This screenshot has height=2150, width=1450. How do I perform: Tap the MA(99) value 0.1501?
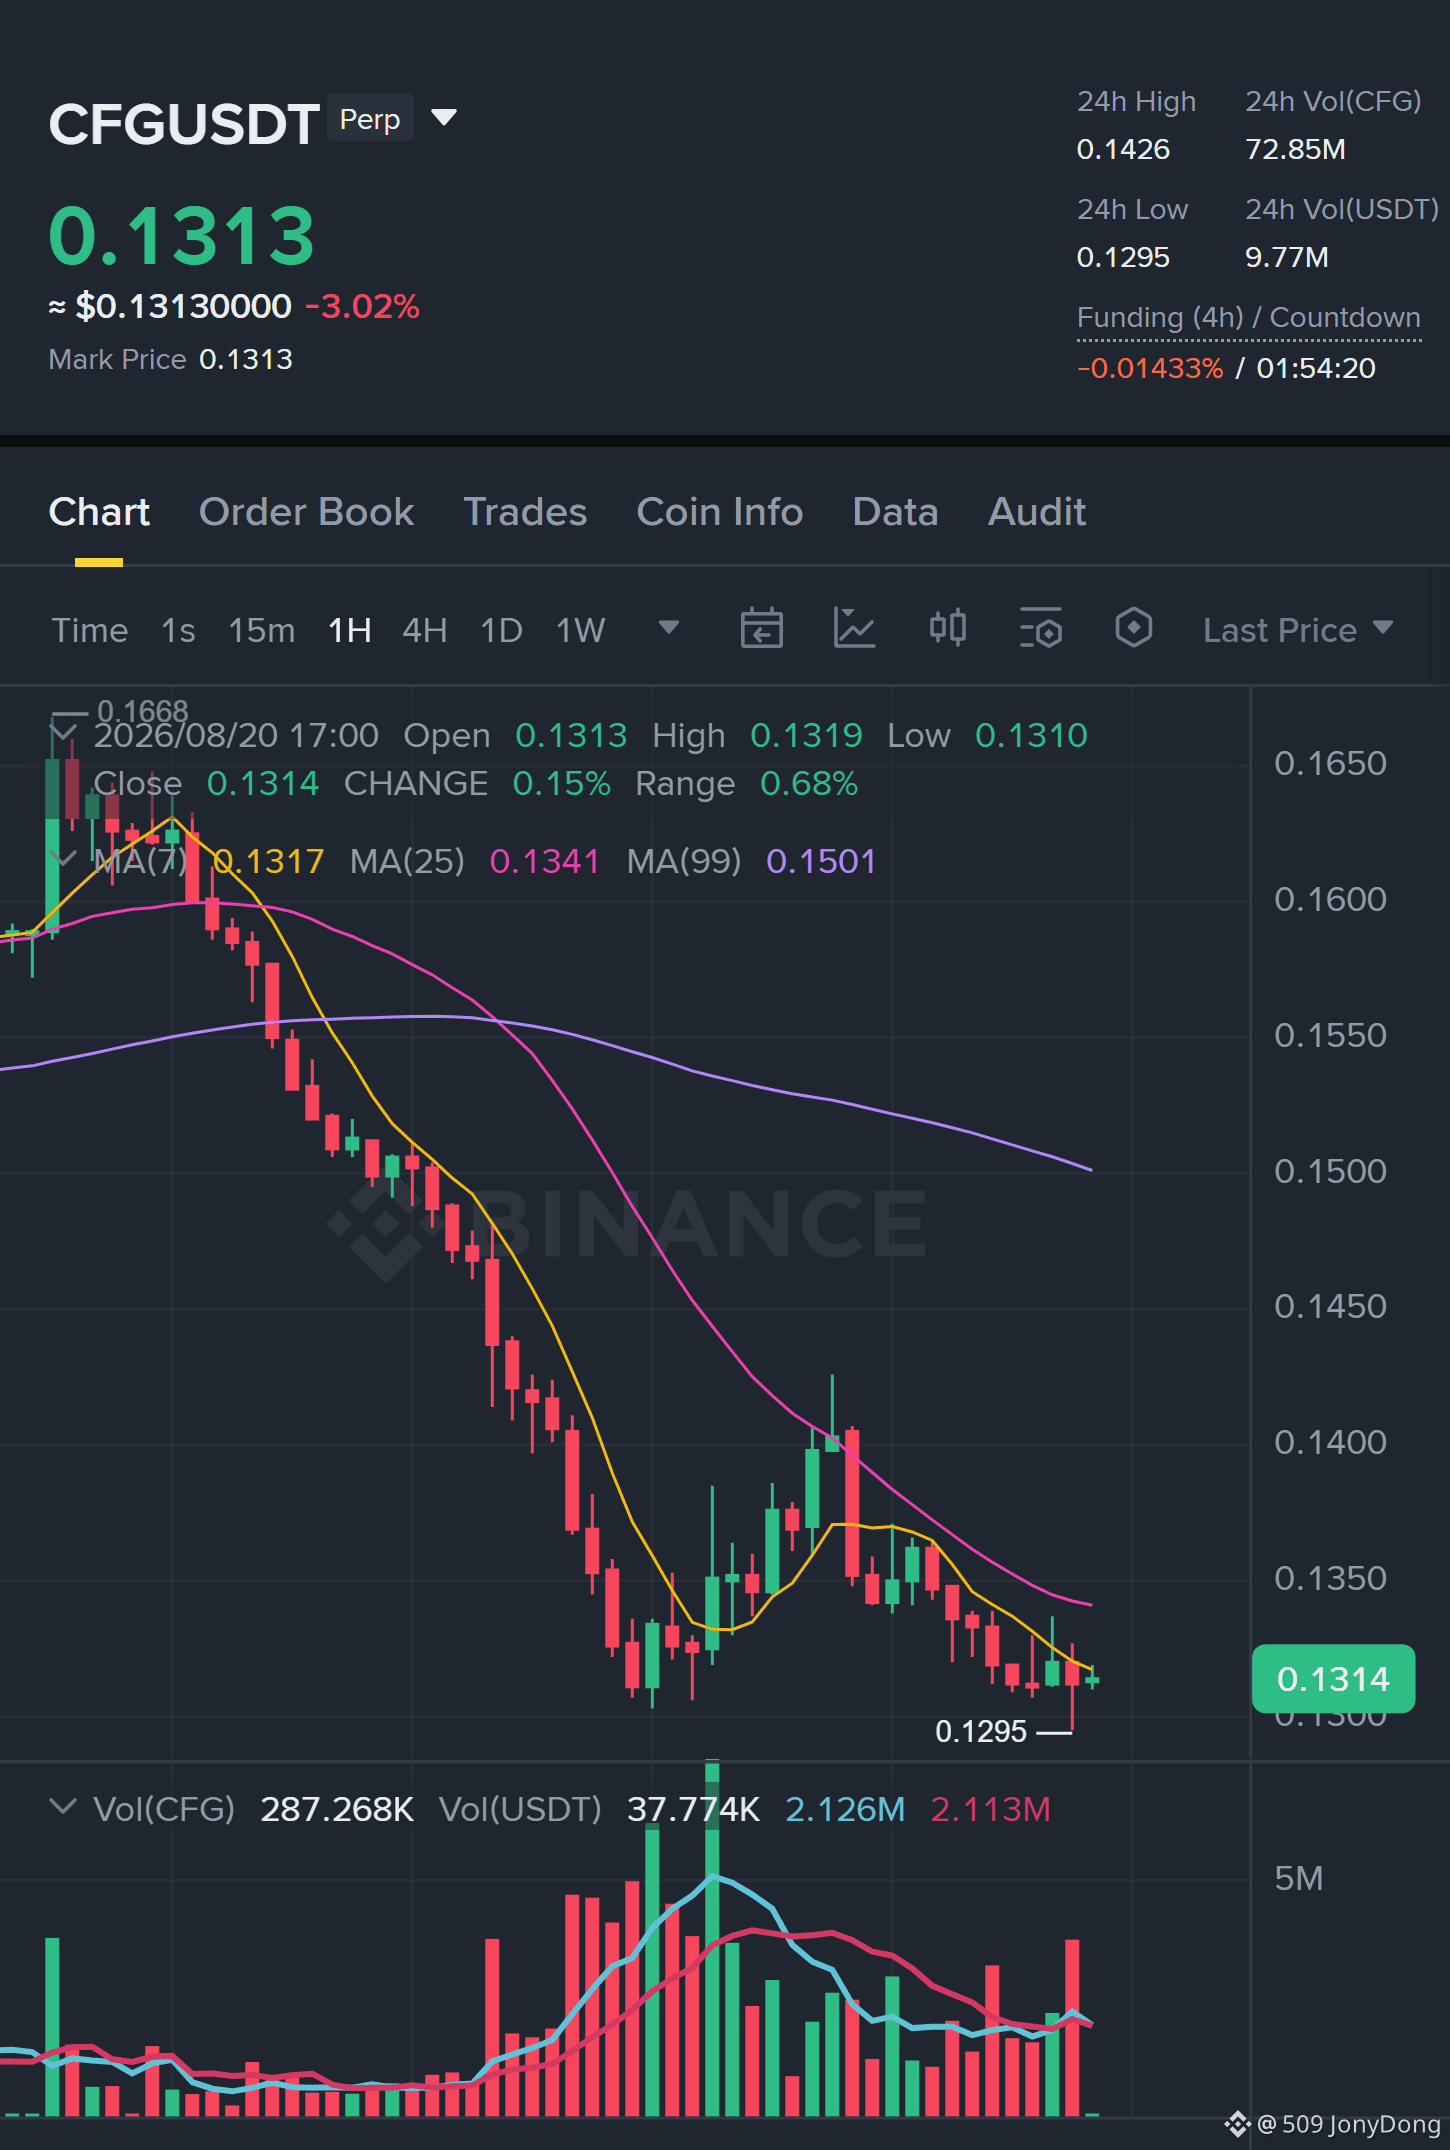point(821,861)
